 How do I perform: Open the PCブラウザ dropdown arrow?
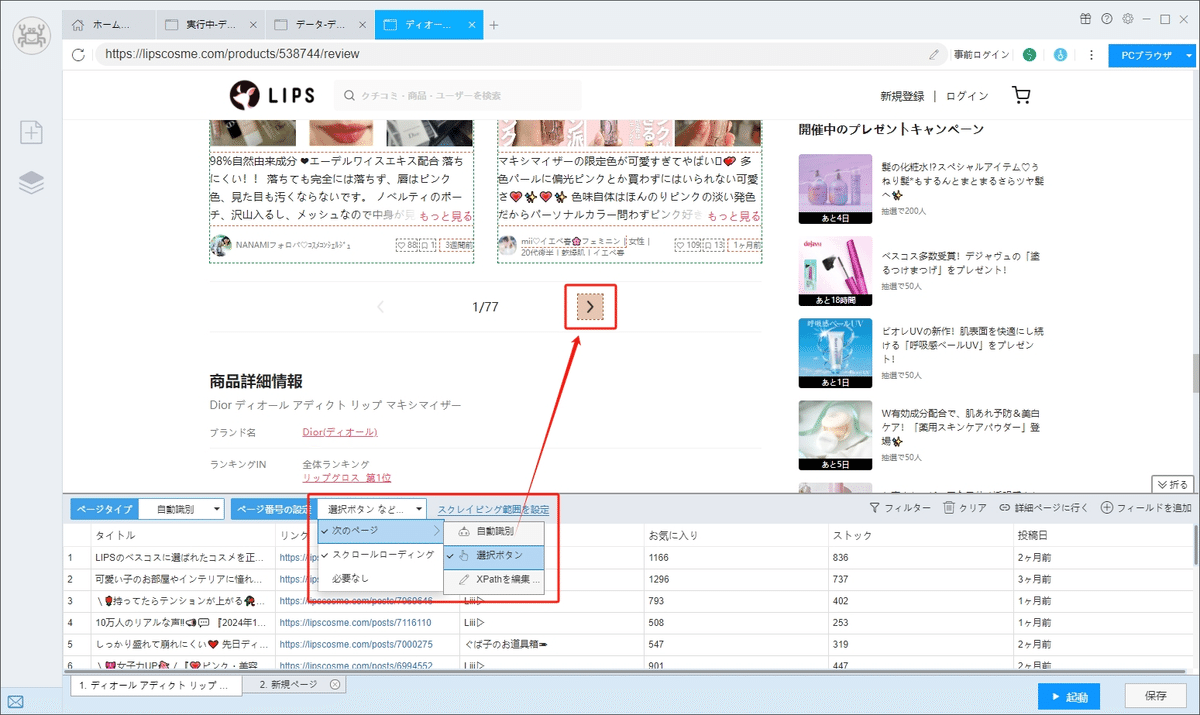point(1189,55)
